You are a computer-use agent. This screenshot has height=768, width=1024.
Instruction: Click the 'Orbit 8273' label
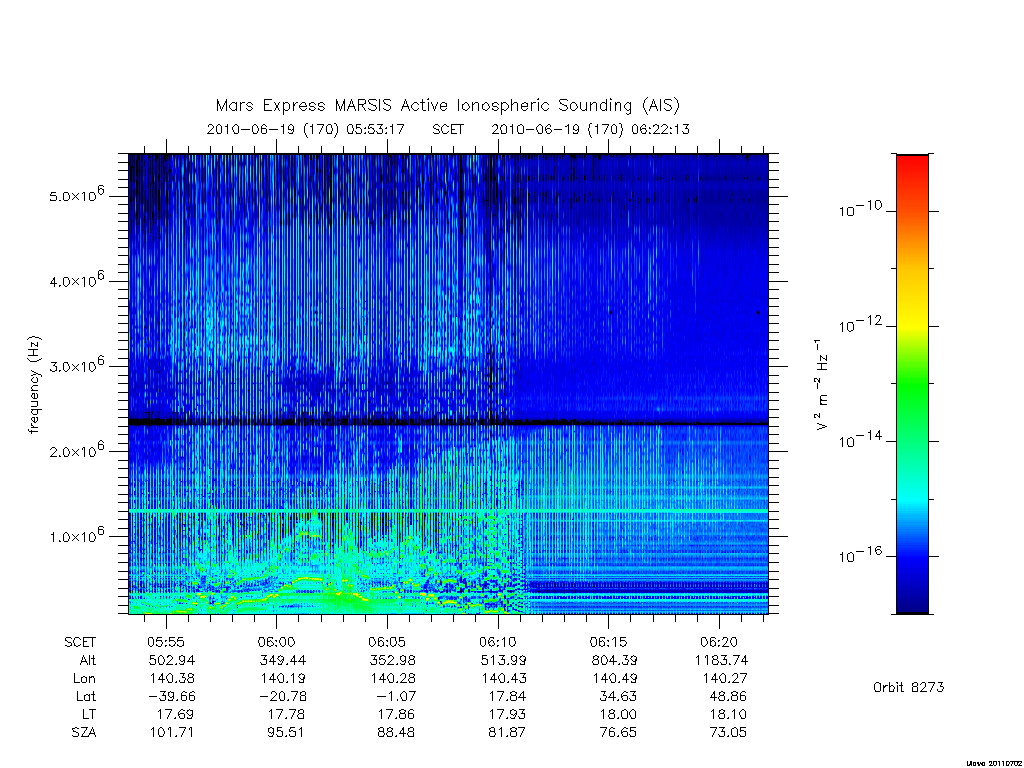pyautogui.click(x=908, y=687)
